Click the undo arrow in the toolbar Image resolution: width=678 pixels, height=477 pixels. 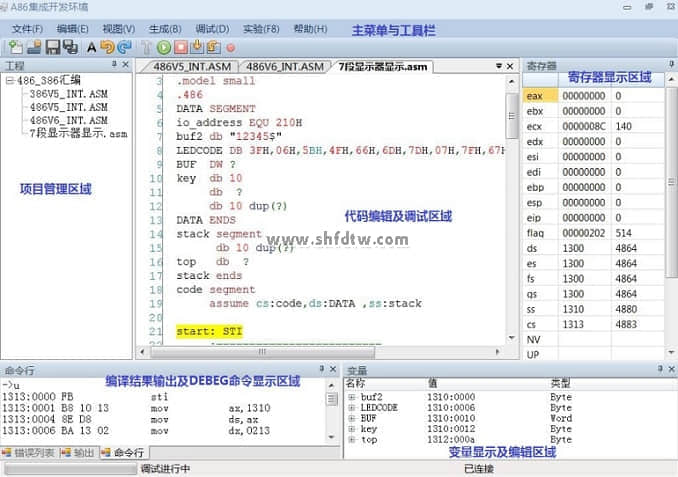(x=107, y=47)
